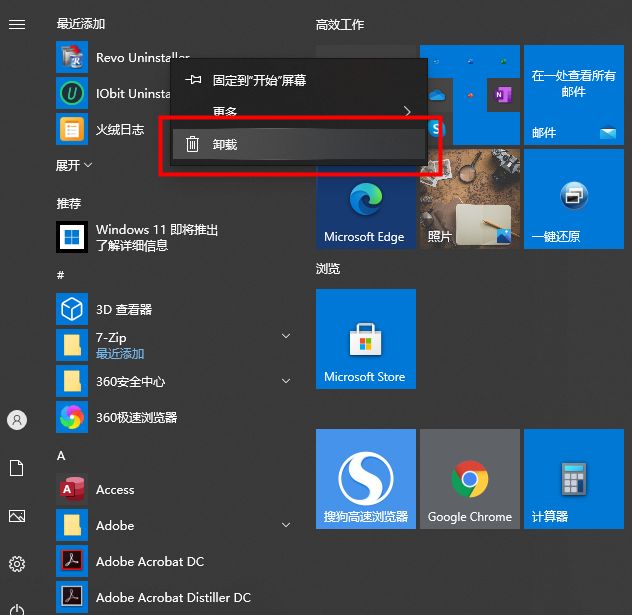
Task: Click the 浏览 group header
Action: point(328,268)
